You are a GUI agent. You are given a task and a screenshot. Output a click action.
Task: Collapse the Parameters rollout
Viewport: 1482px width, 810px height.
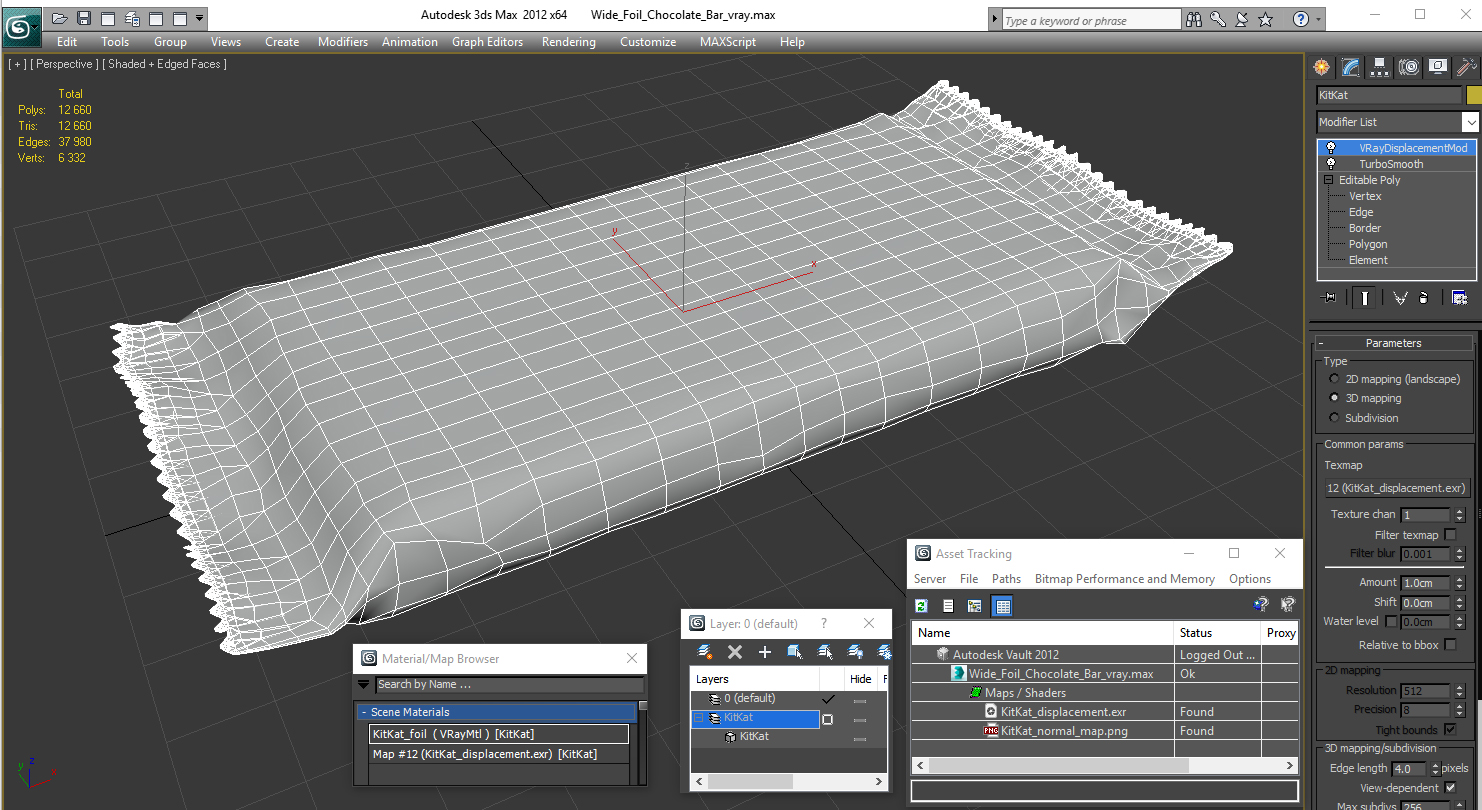point(1321,343)
